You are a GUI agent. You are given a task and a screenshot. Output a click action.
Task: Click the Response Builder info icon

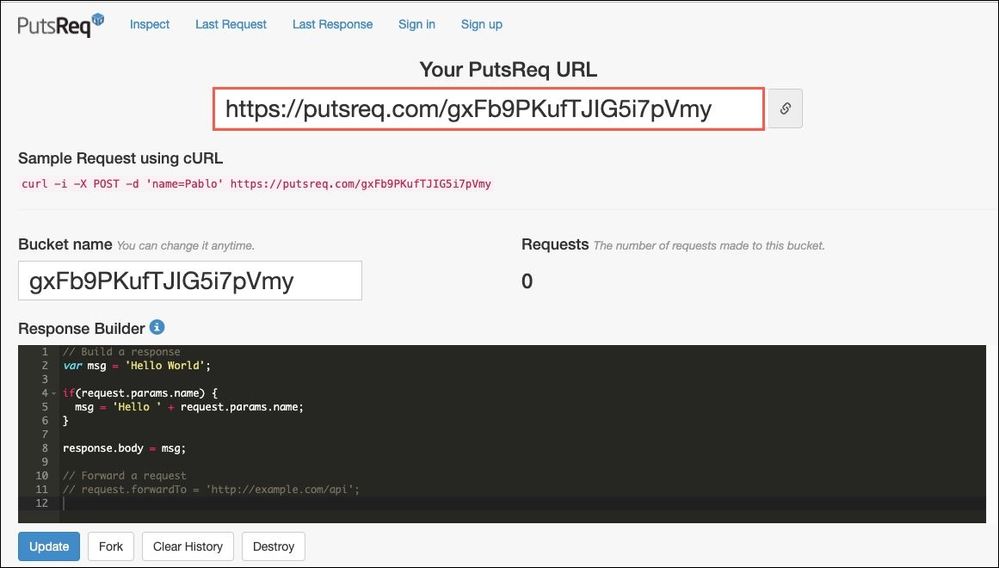157,327
